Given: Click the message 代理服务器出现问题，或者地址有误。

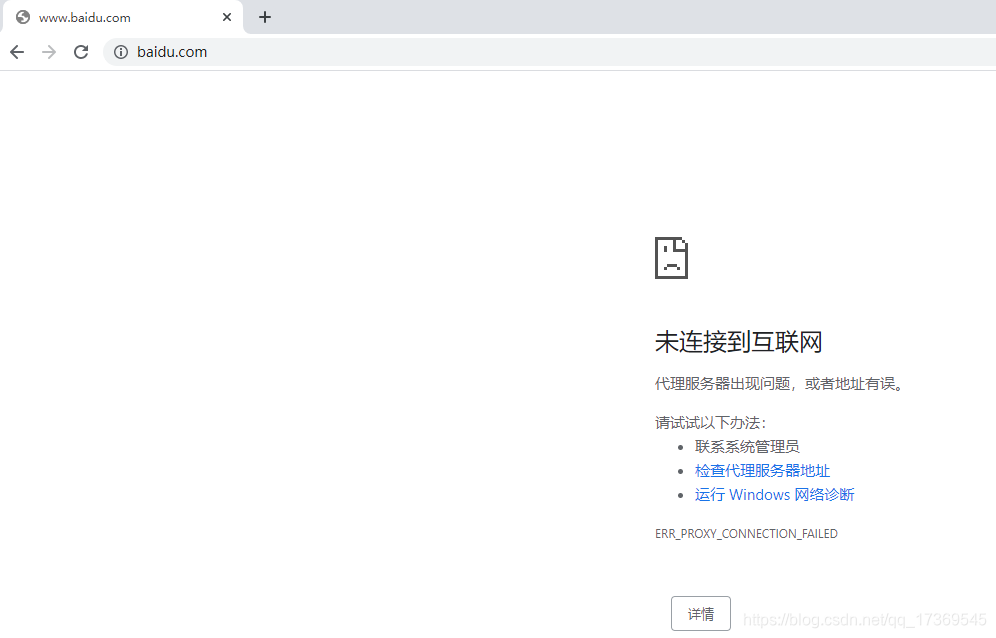Looking at the screenshot, I should [x=779, y=384].
